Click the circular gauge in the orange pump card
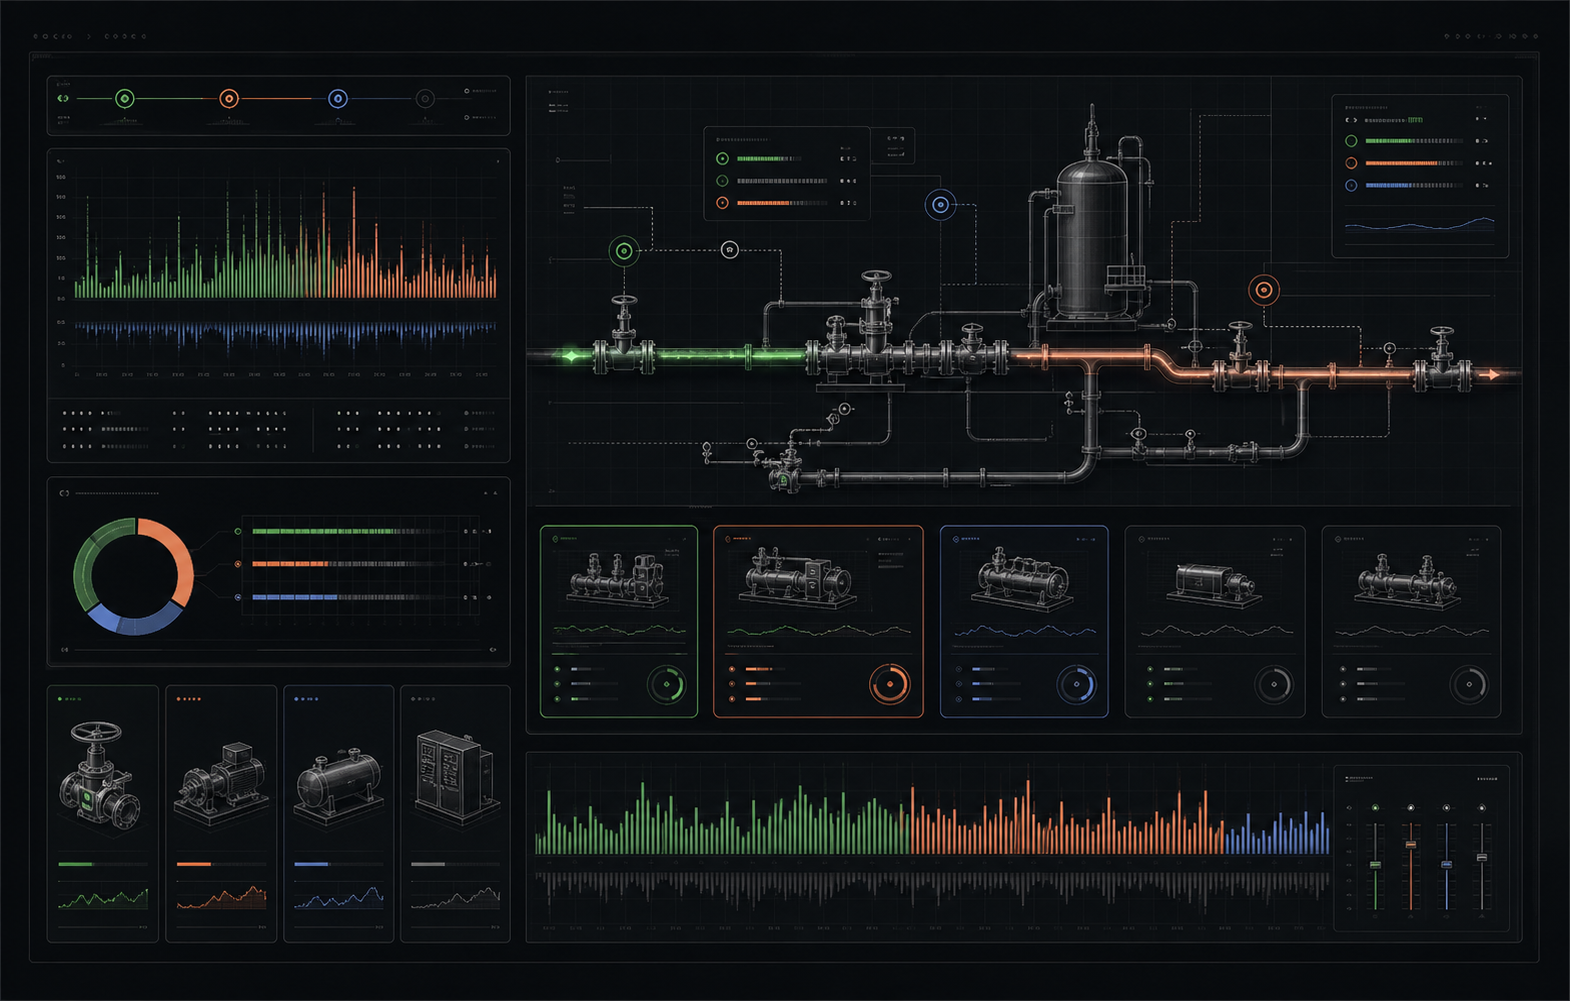 (x=889, y=685)
